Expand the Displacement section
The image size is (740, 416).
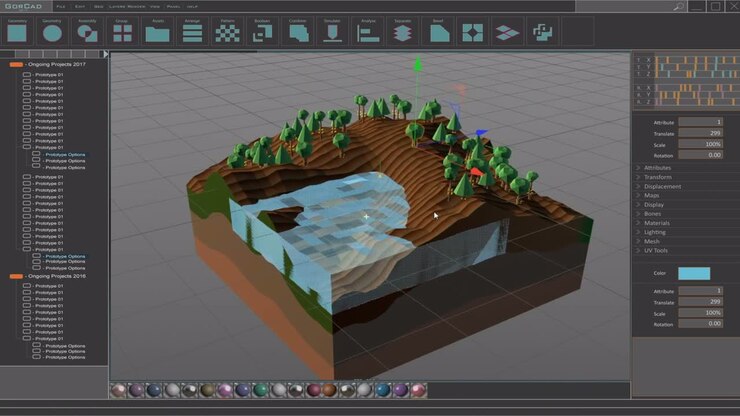659,187
